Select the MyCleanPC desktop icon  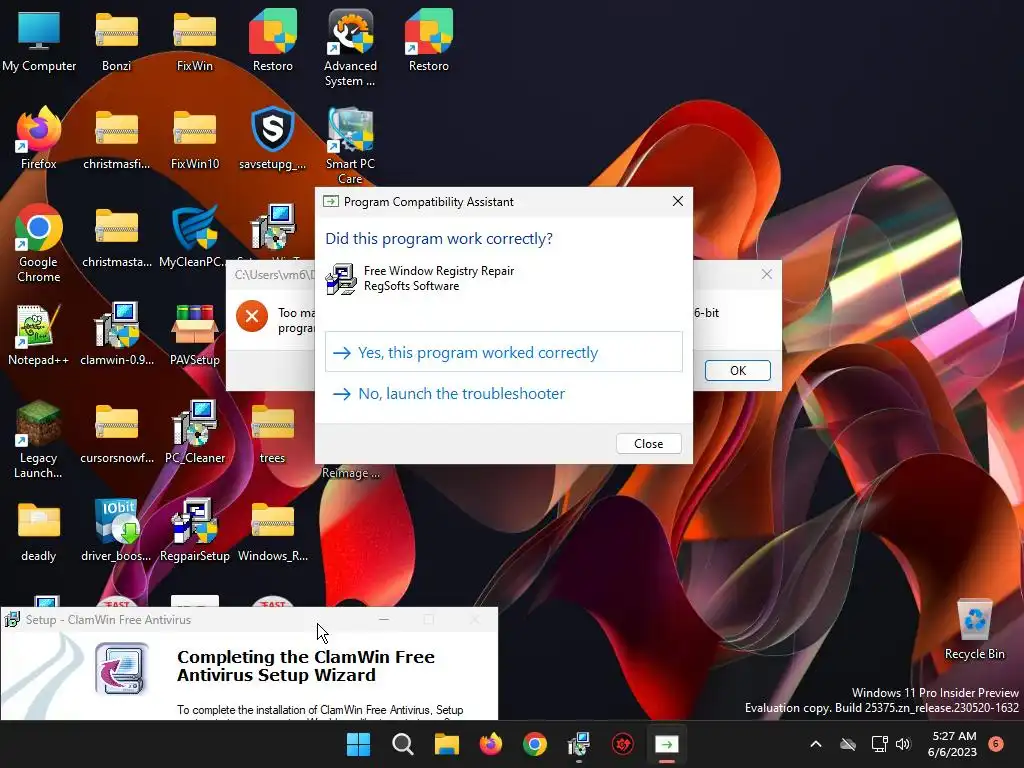(x=195, y=236)
